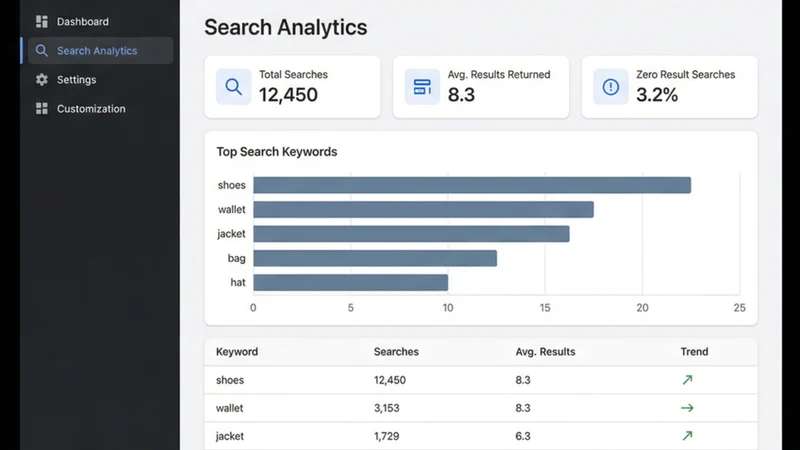Click the Avg. Results Returned card icon
This screenshot has width=800, height=450.
pos(422,87)
